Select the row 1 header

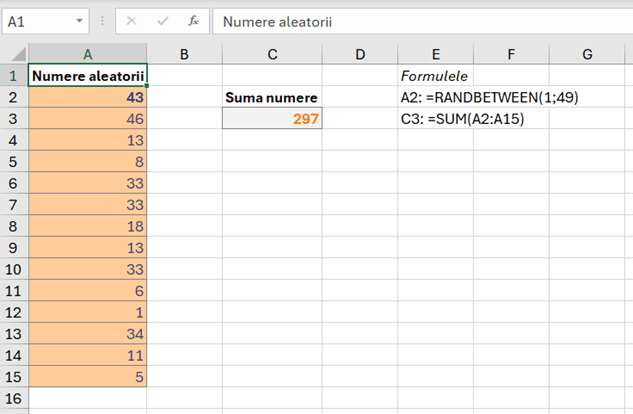click(x=14, y=75)
